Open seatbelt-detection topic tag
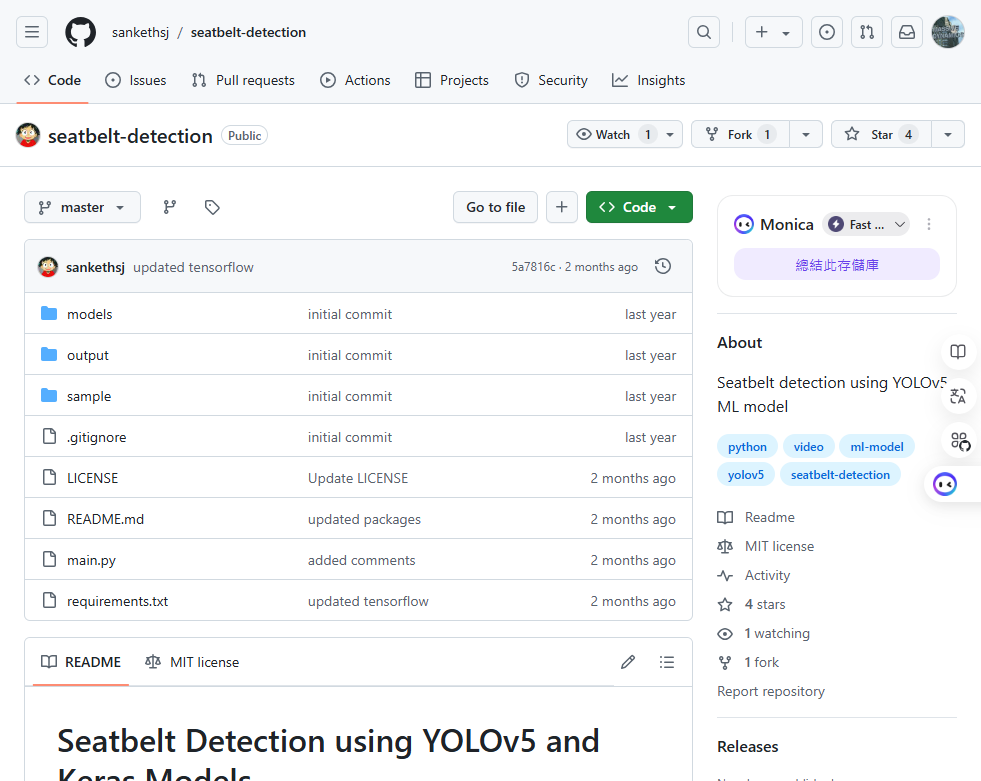 click(x=840, y=474)
